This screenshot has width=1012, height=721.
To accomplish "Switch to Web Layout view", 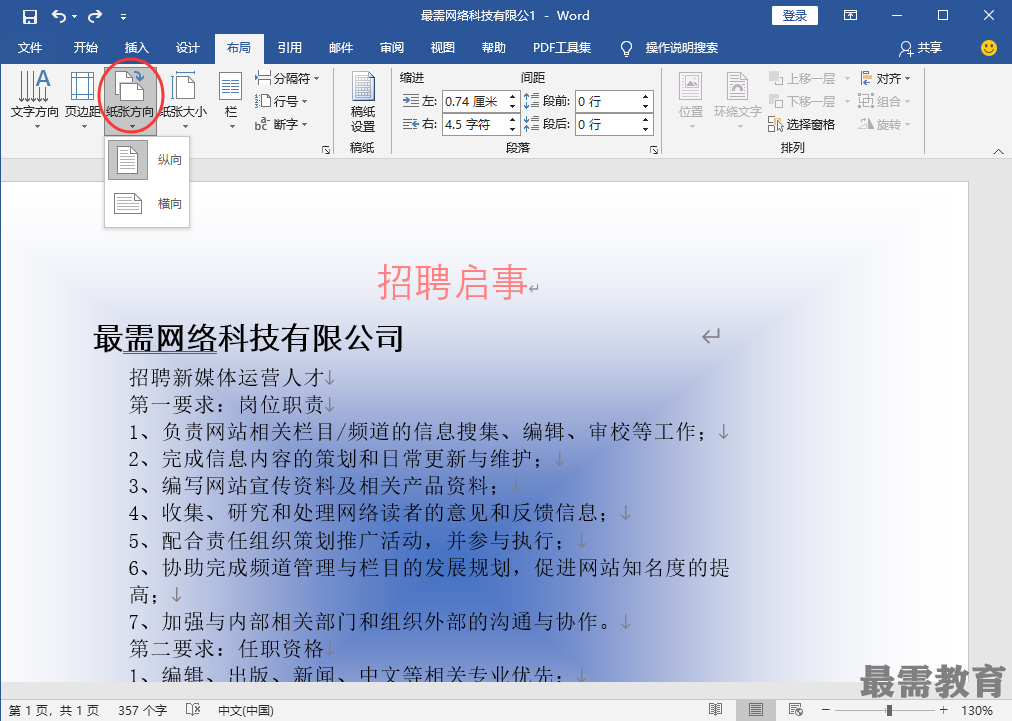I will pyautogui.click(x=796, y=710).
